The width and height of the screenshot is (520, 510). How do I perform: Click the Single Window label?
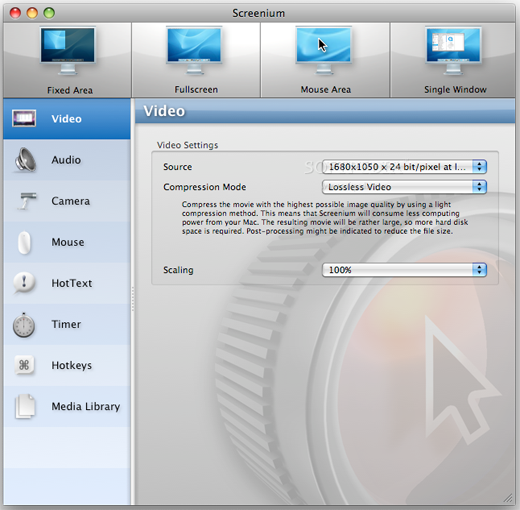point(455,90)
